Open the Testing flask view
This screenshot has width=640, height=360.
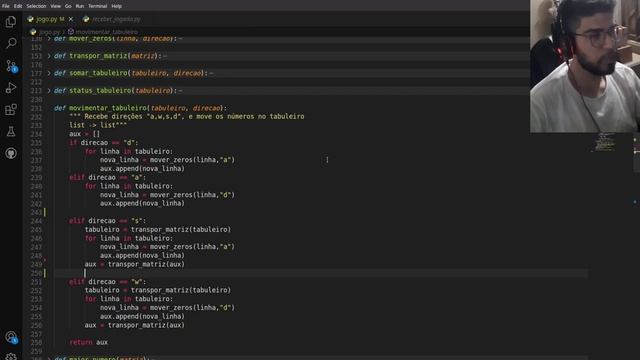pyautogui.click(x=11, y=131)
